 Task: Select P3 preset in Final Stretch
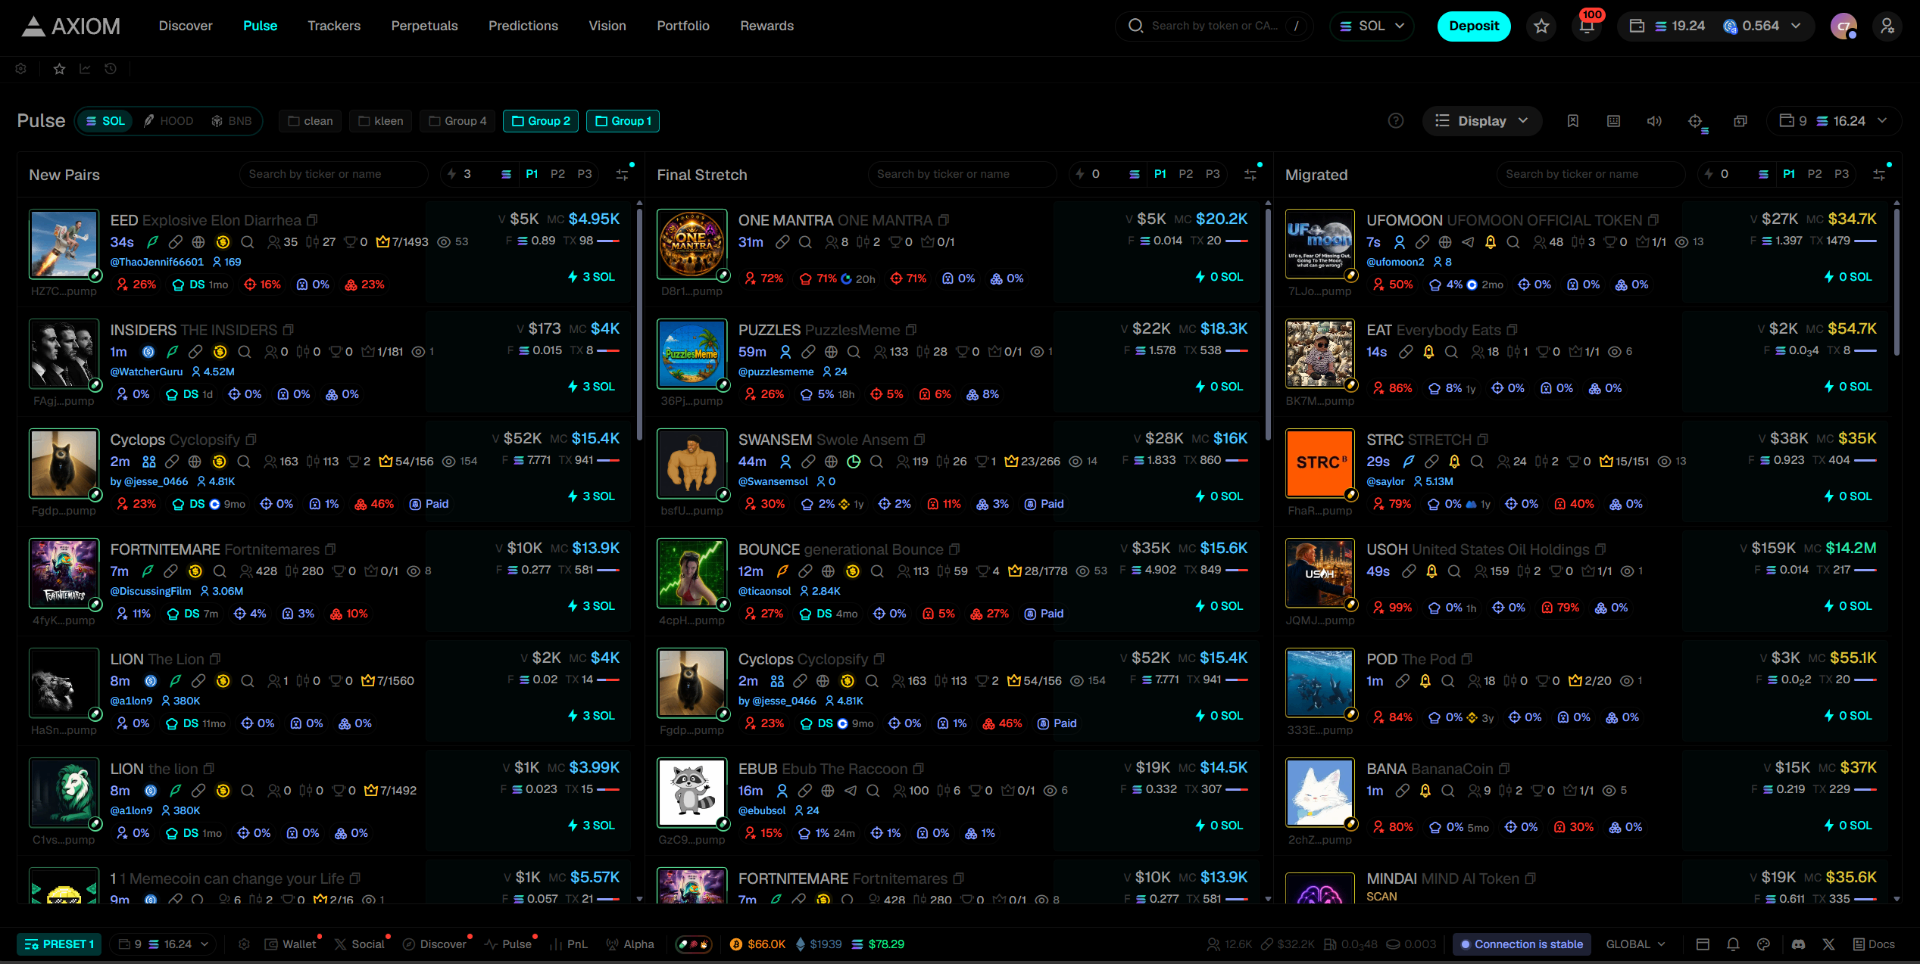coord(1213,174)
